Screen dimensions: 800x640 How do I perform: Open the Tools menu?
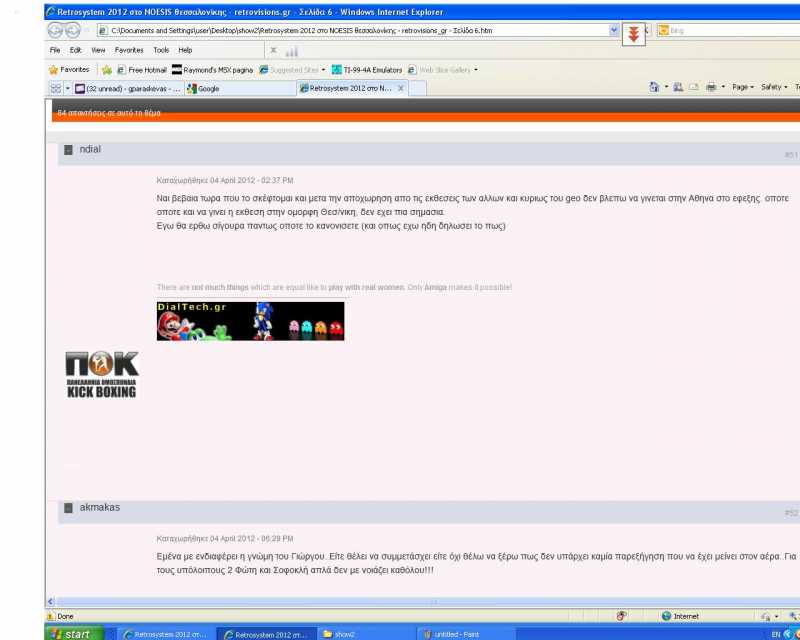click(161, 50)
